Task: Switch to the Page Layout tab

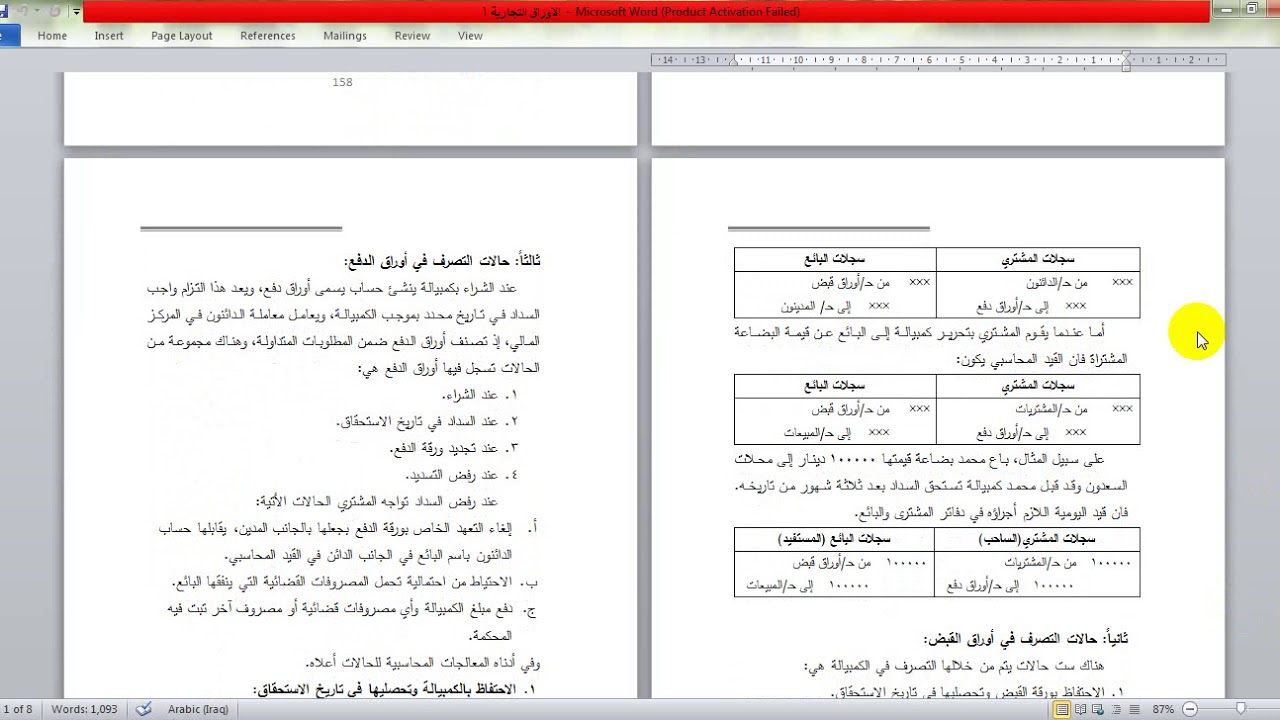Action: click(182, 35)
